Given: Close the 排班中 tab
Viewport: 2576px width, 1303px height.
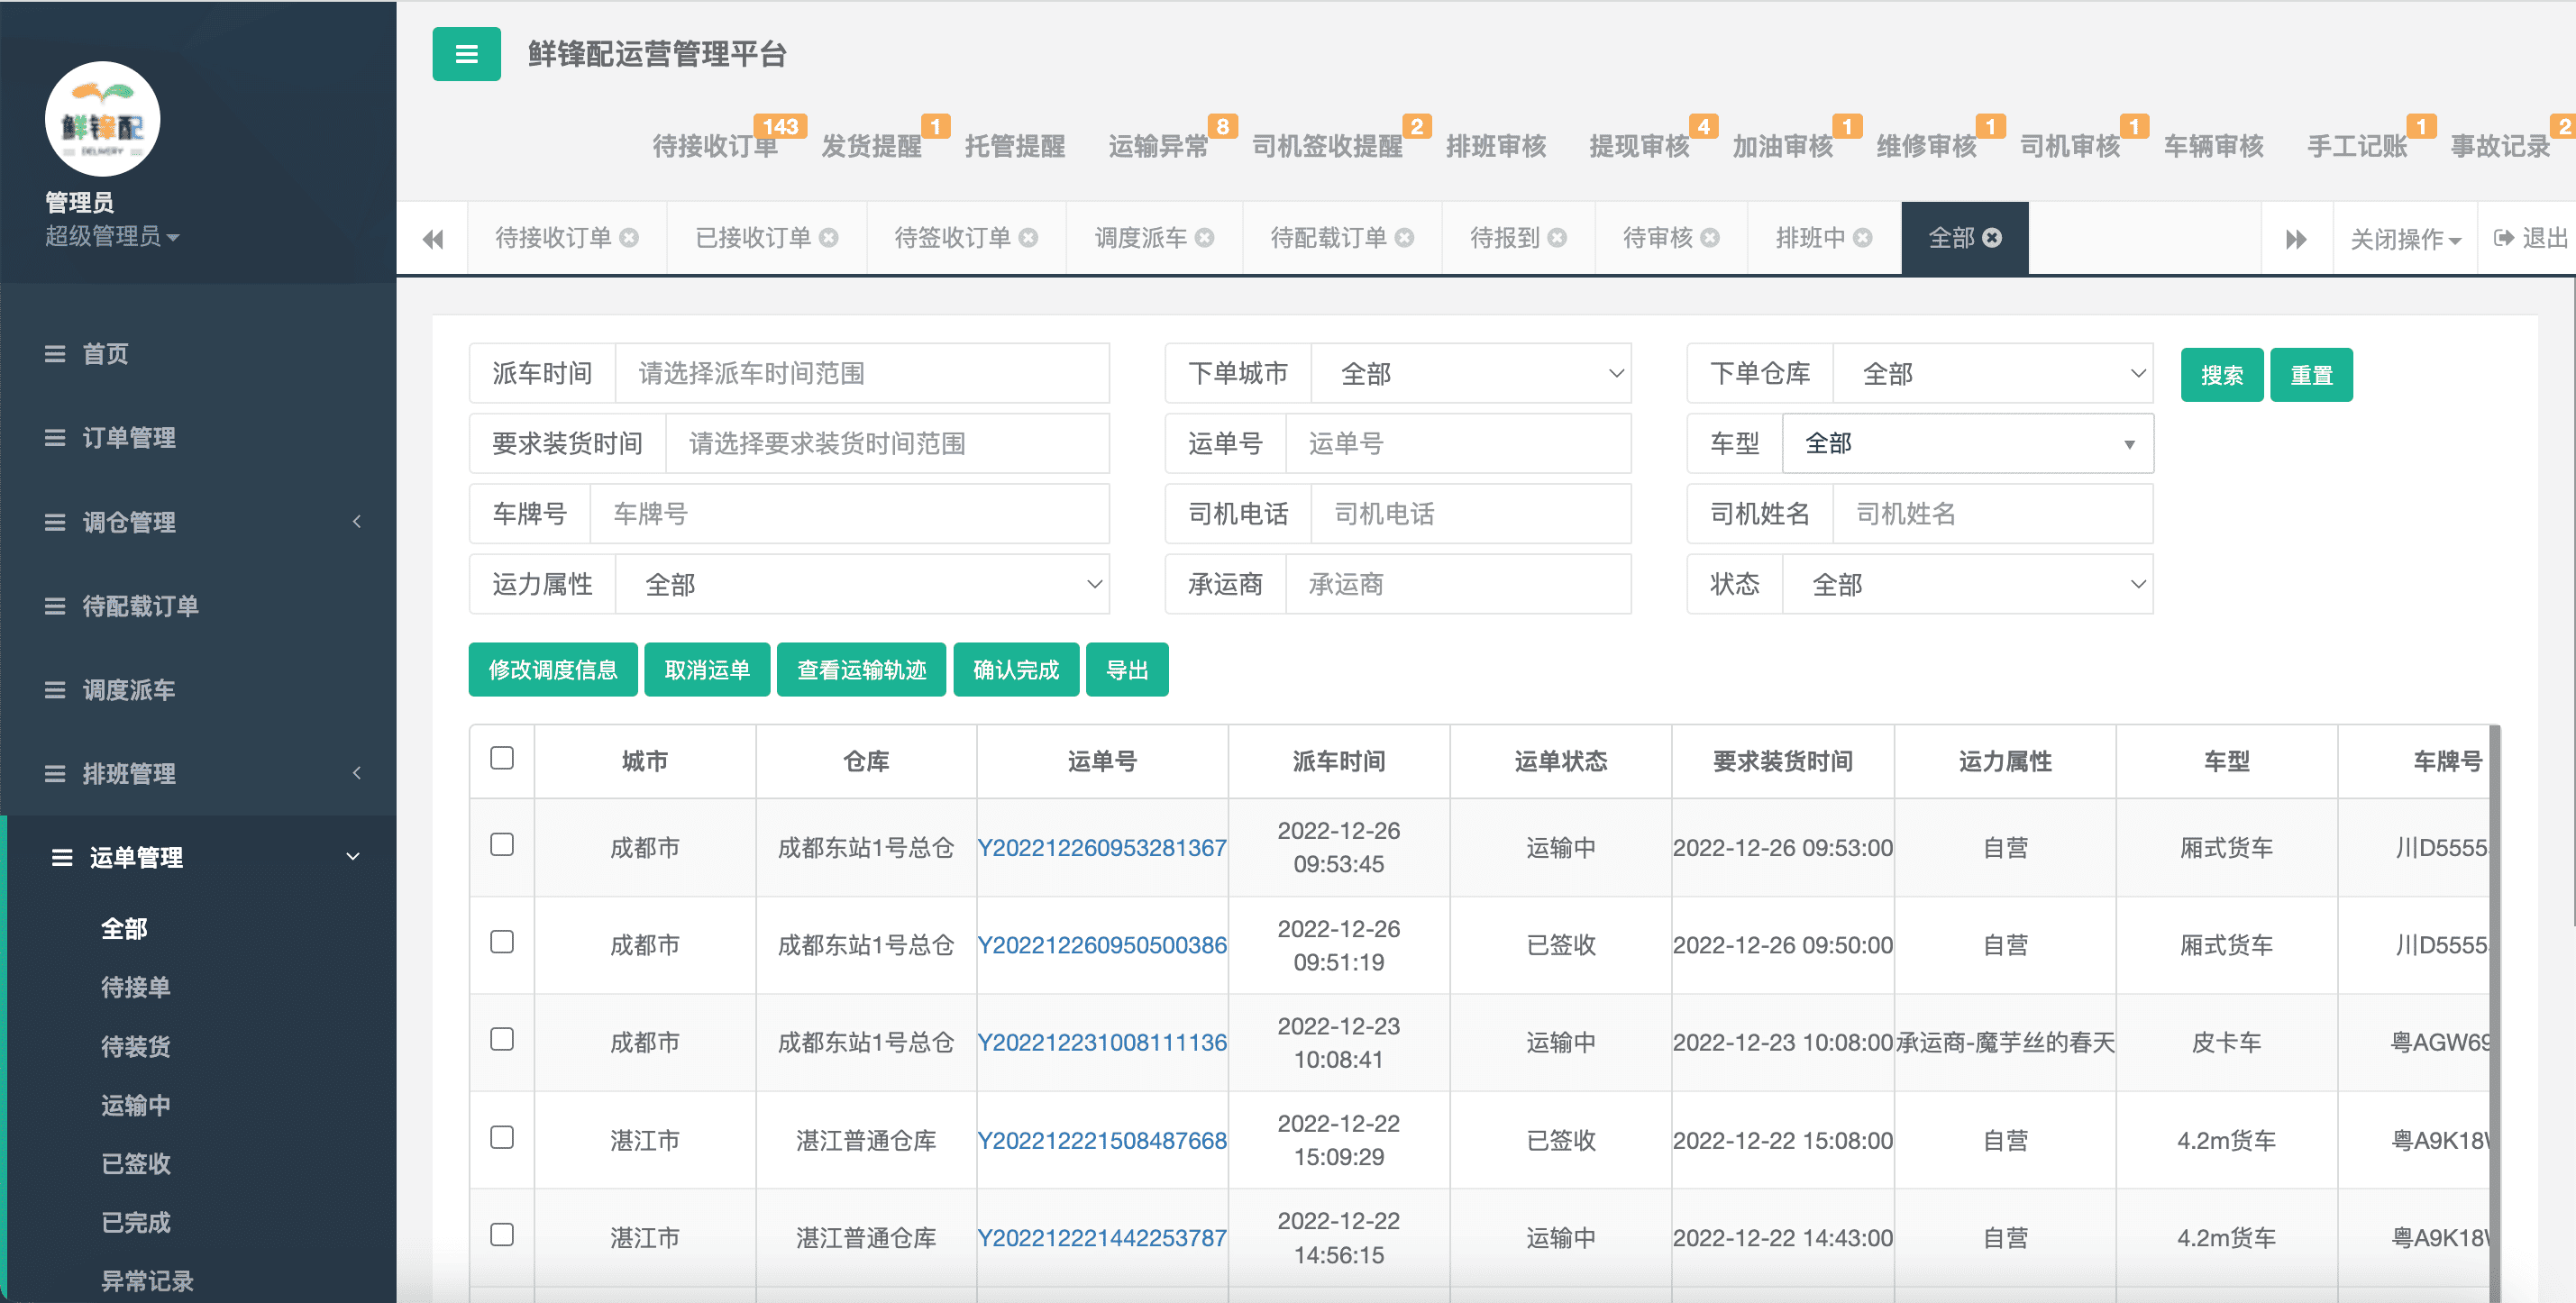Looking at the screenshot, I should 1862,238.
